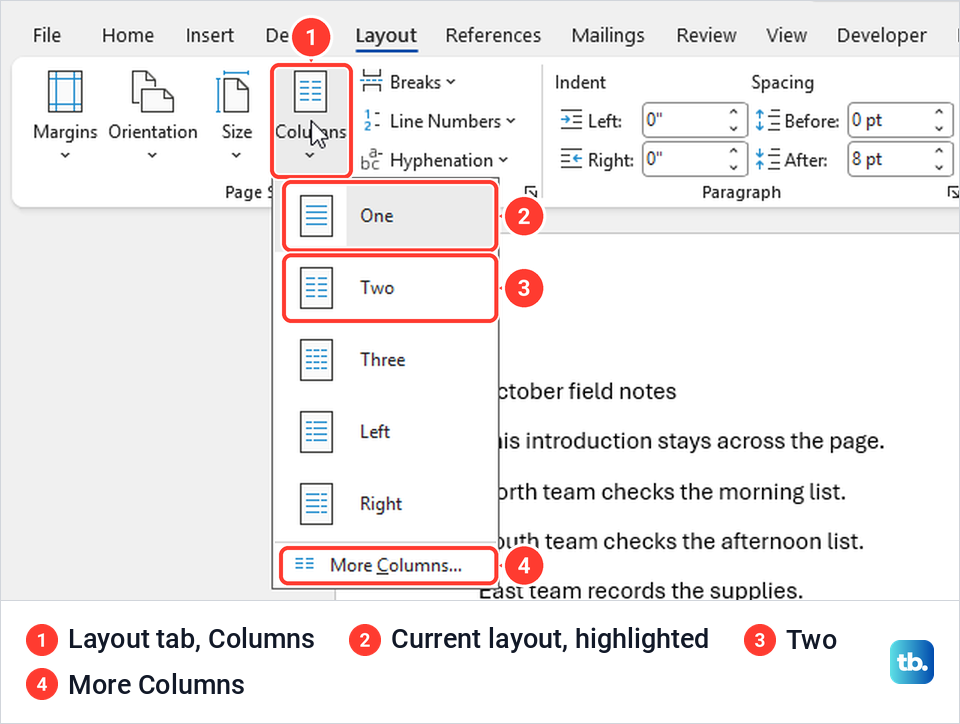The image size is (960, 724).
Task: Switch to the Developer tab
Action: coord(882,35)
